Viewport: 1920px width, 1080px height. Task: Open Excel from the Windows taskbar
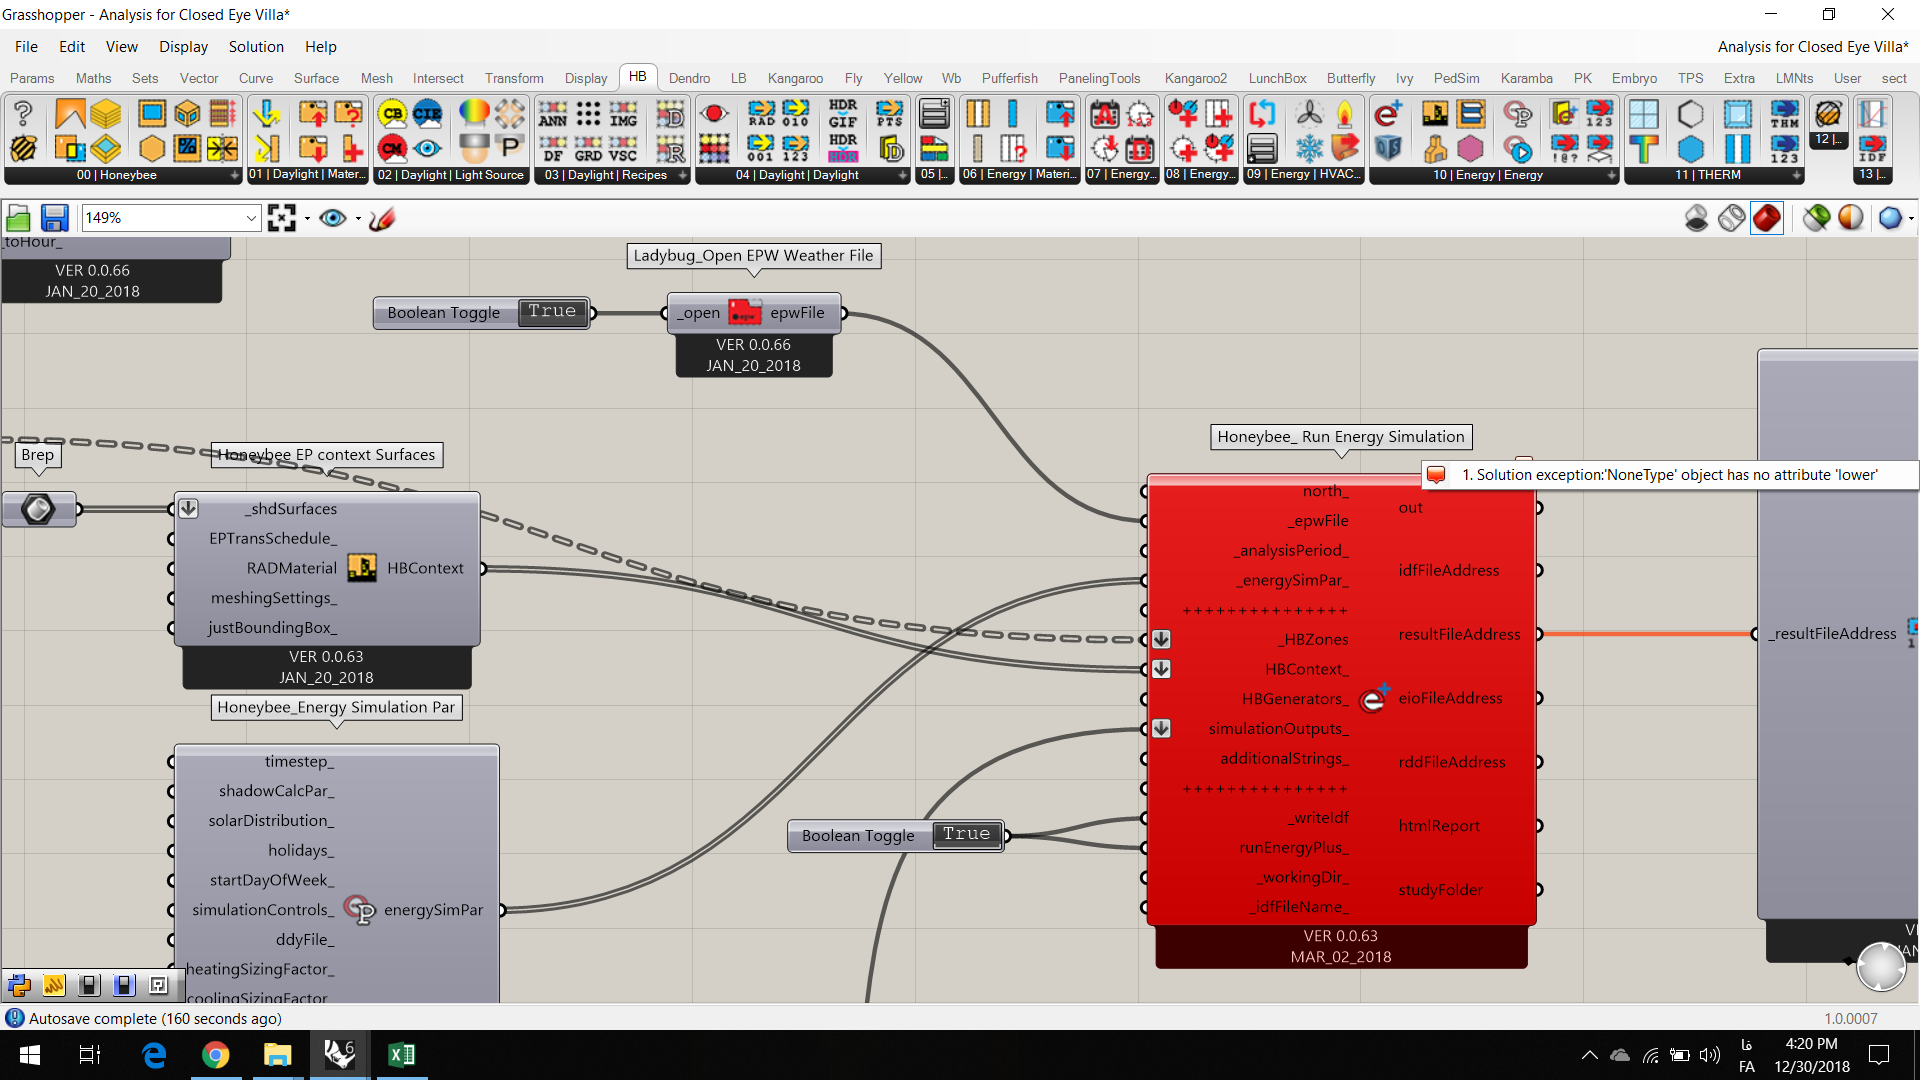click(x=401, y=1055)
